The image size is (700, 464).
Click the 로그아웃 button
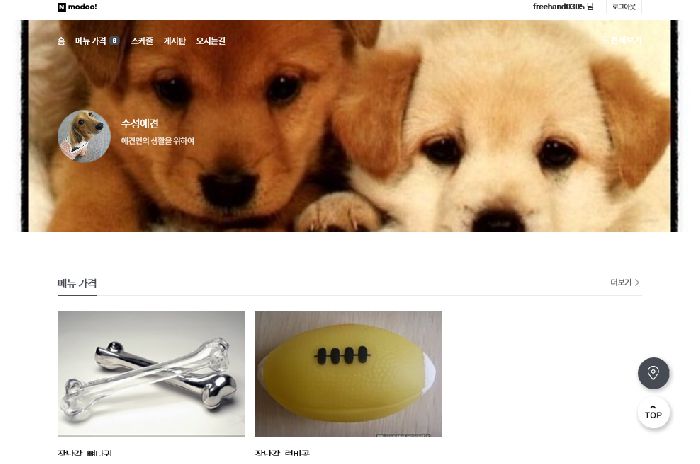pos(624,7)
